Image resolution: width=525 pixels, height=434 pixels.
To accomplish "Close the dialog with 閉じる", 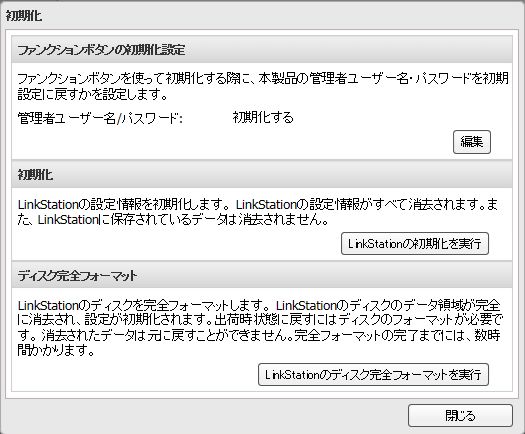I will point(460,416).
